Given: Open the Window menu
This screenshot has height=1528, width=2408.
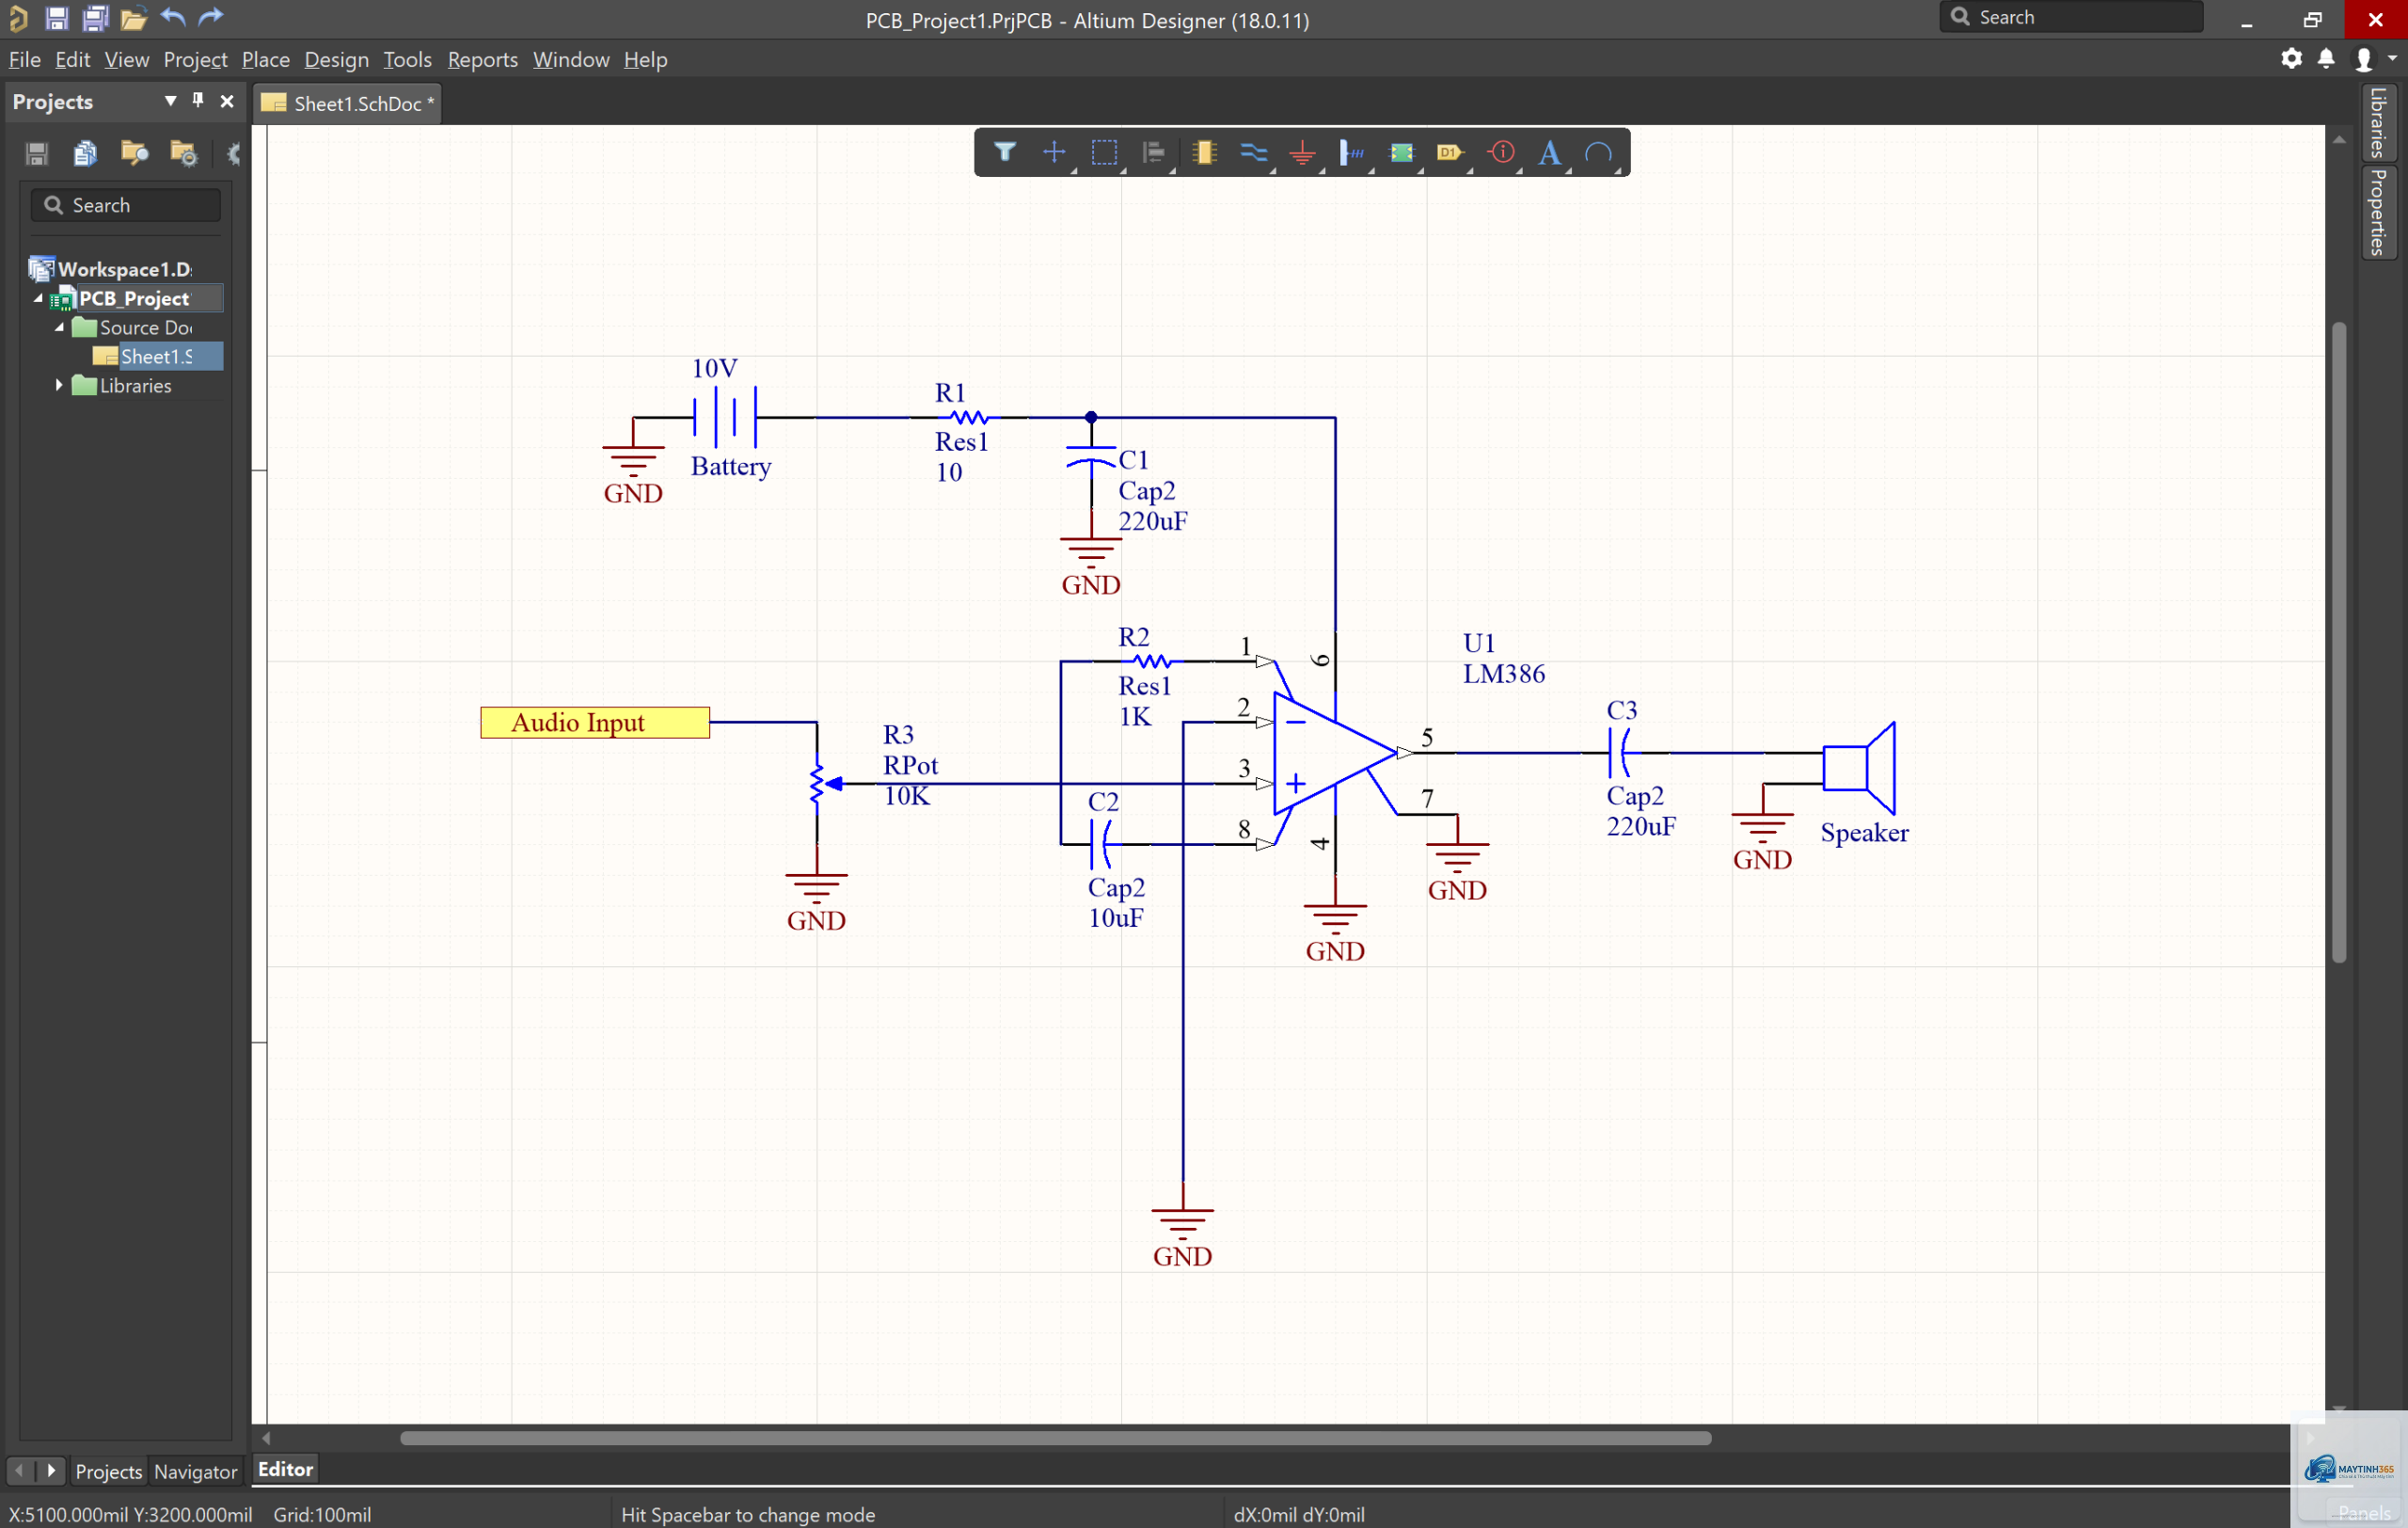Looking at the screenshot, I should (571, 60).
